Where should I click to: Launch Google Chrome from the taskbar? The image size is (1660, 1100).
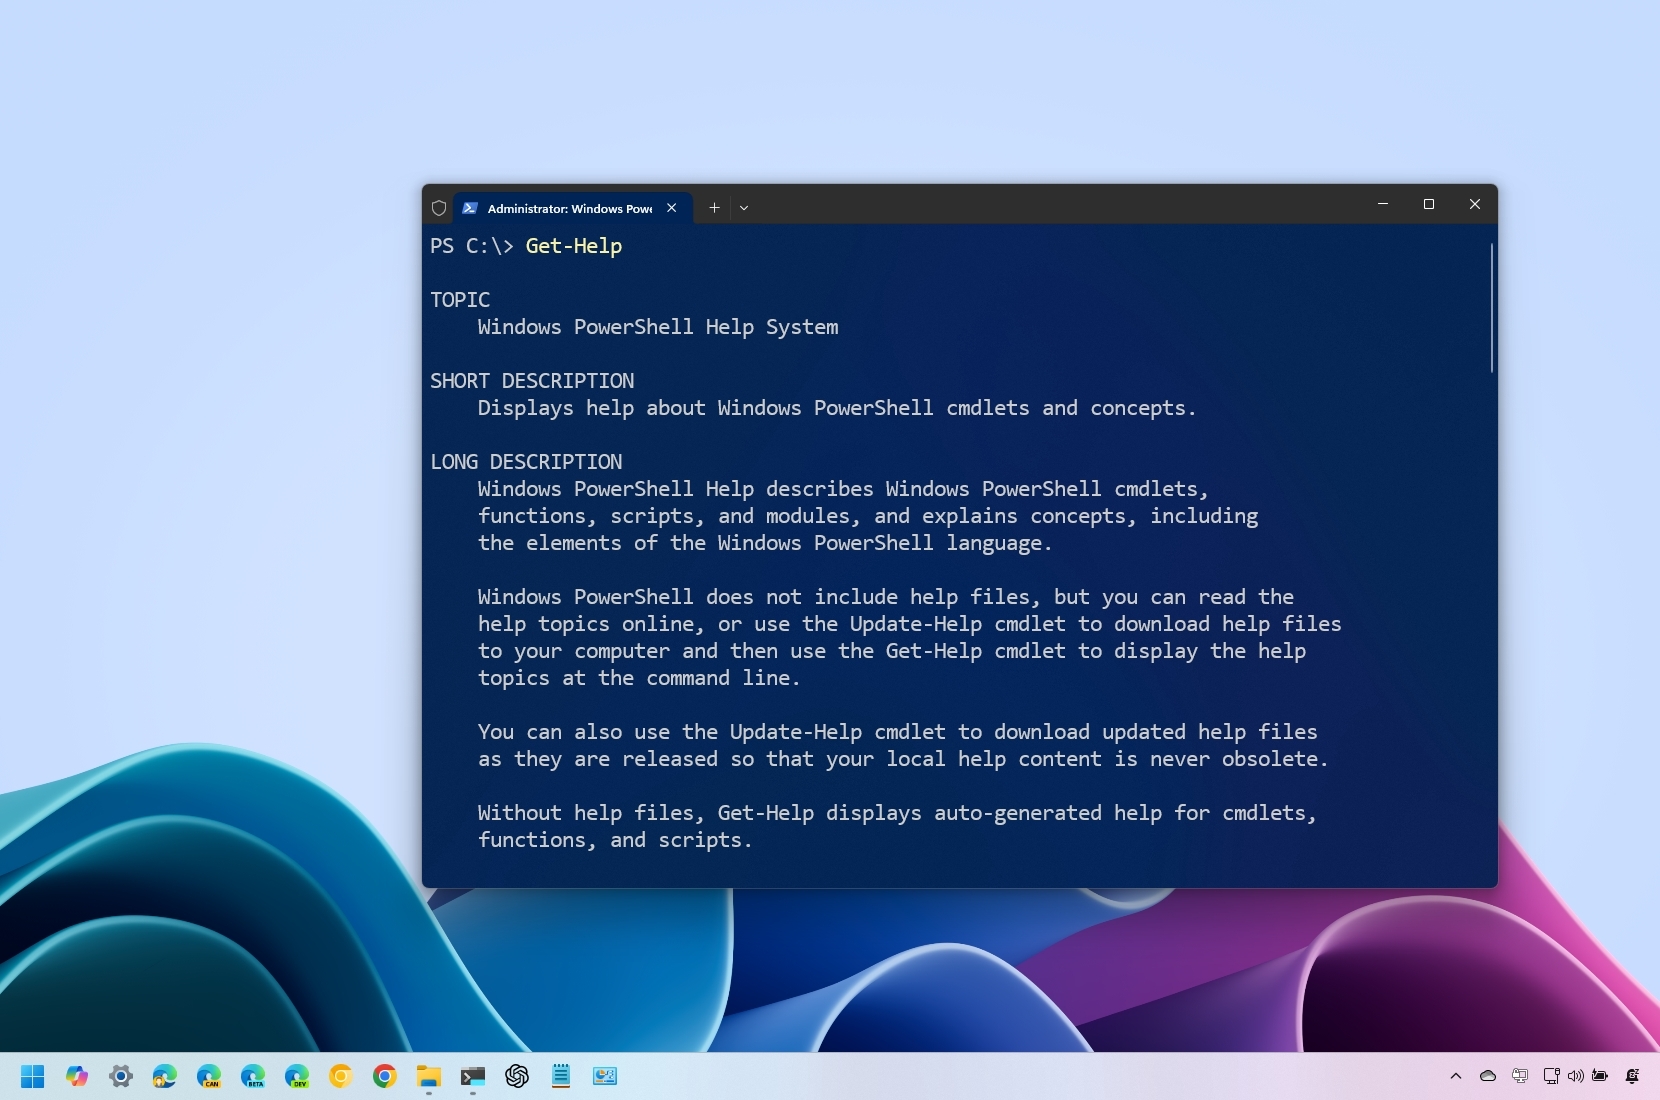(x=385, y=1076)
